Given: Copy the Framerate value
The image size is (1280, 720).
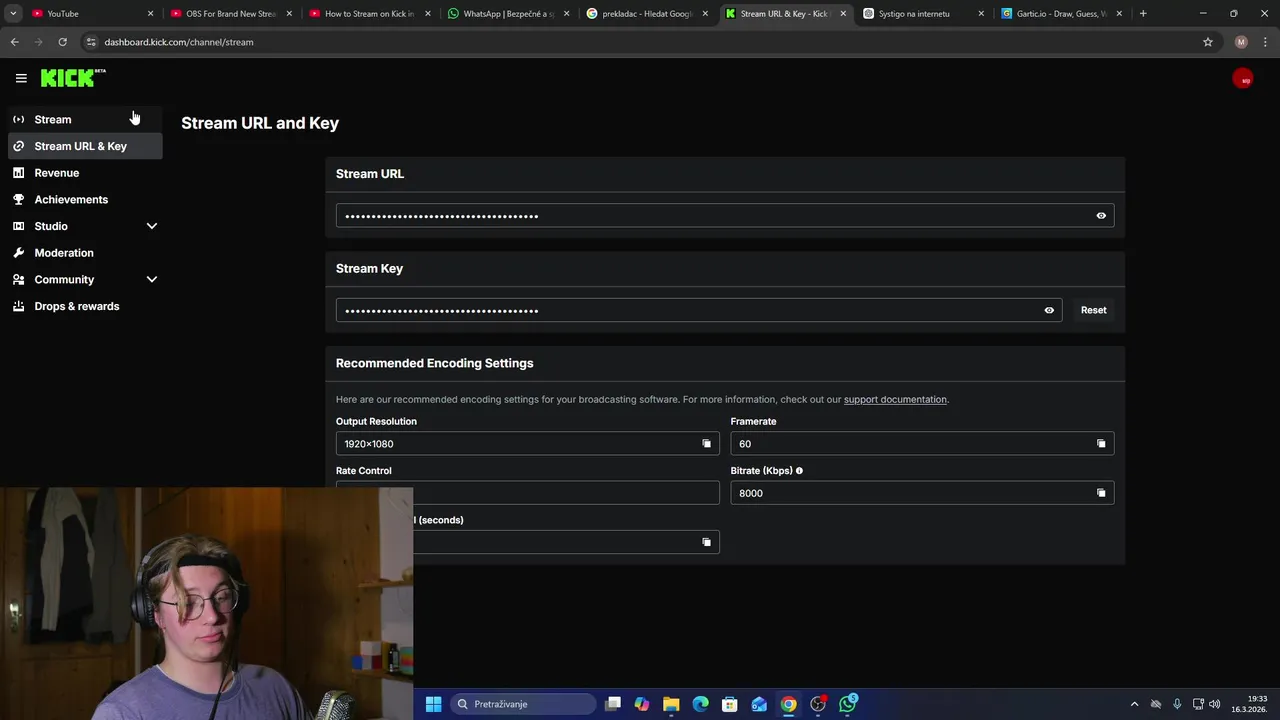Looking at the screenshot, I should coord(1101,444).
